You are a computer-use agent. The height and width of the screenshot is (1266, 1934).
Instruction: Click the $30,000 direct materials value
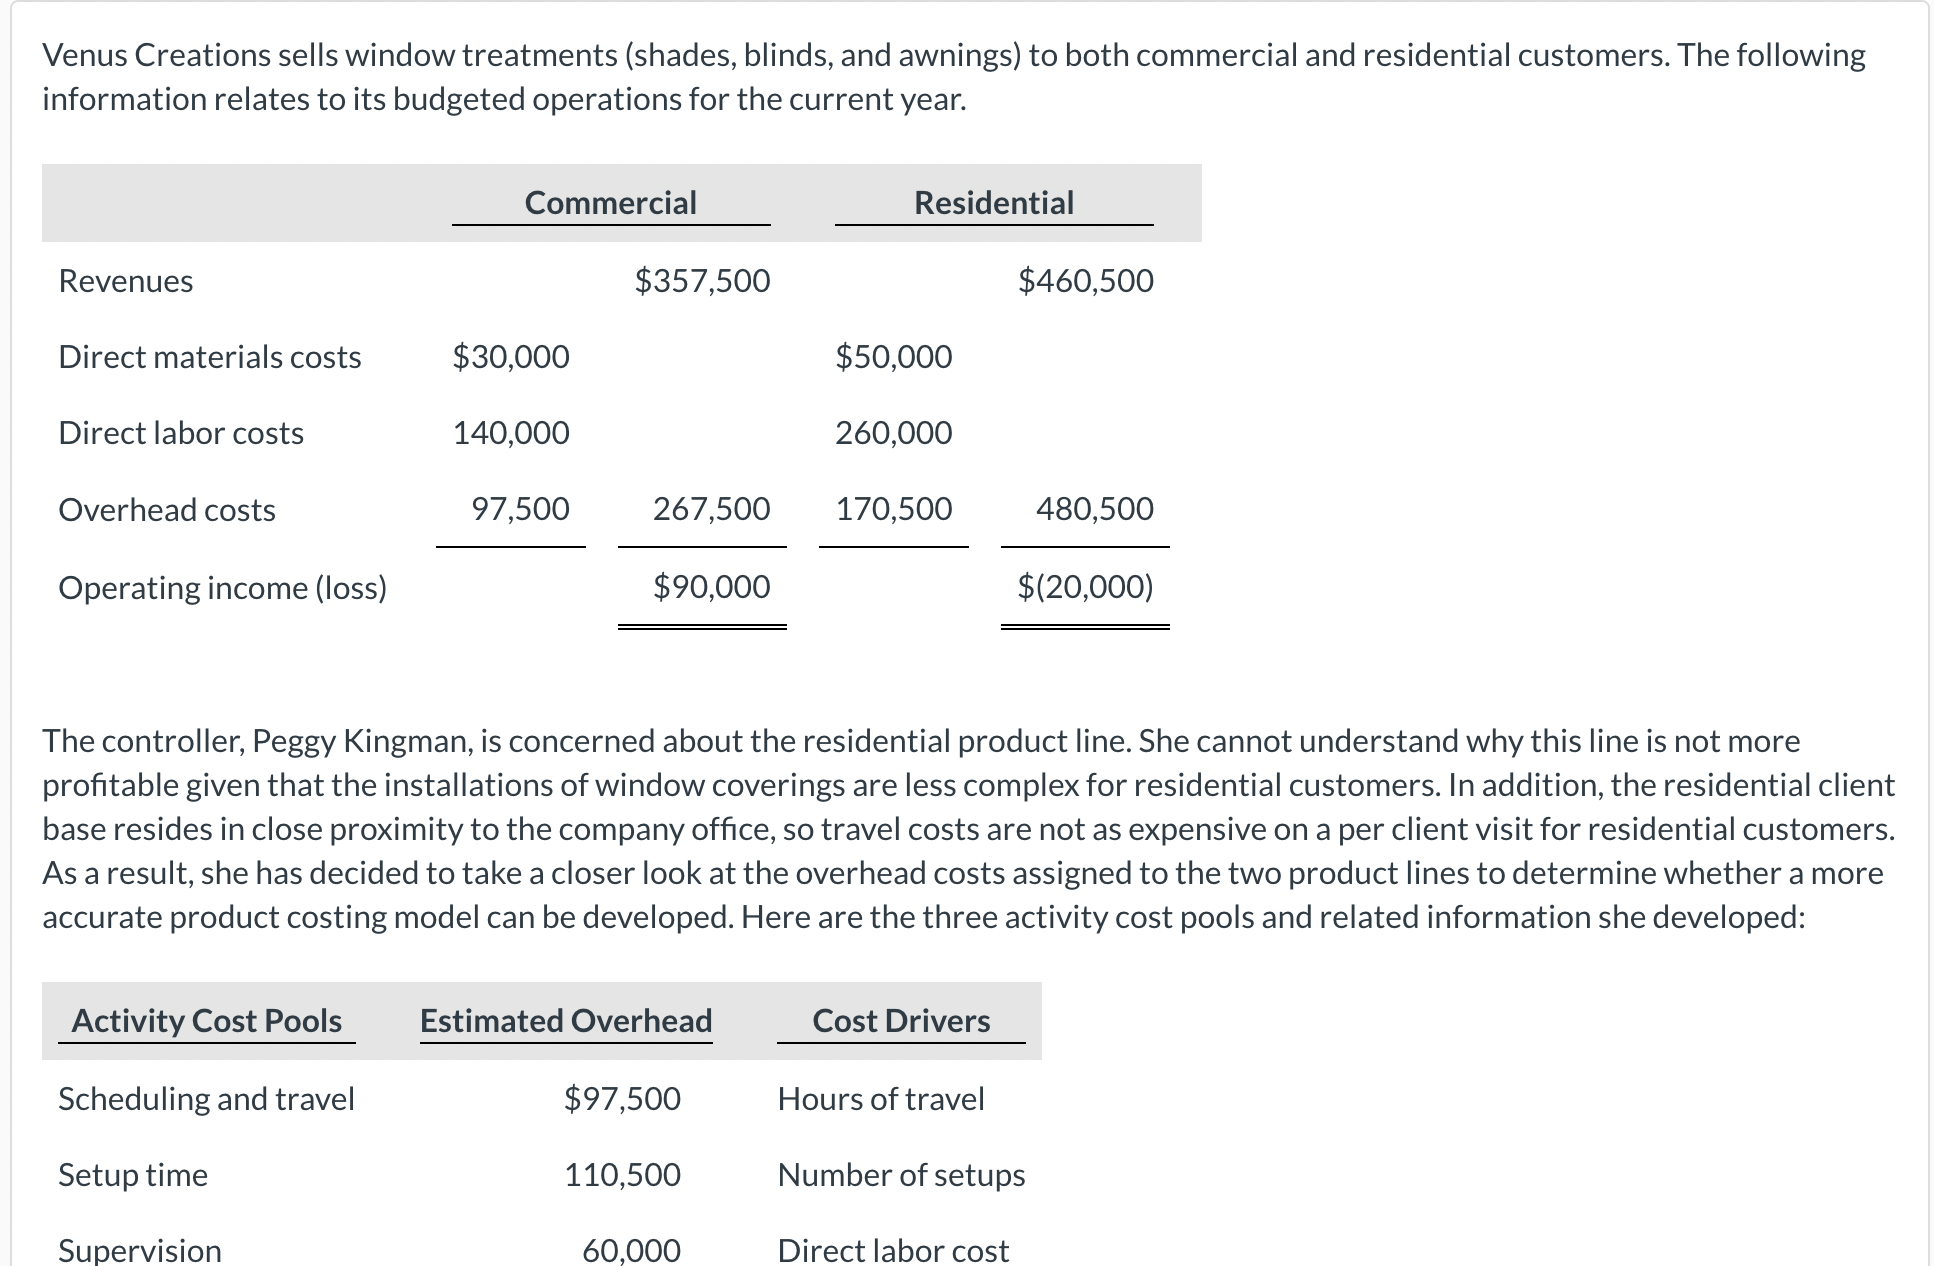tap(510, 357)
